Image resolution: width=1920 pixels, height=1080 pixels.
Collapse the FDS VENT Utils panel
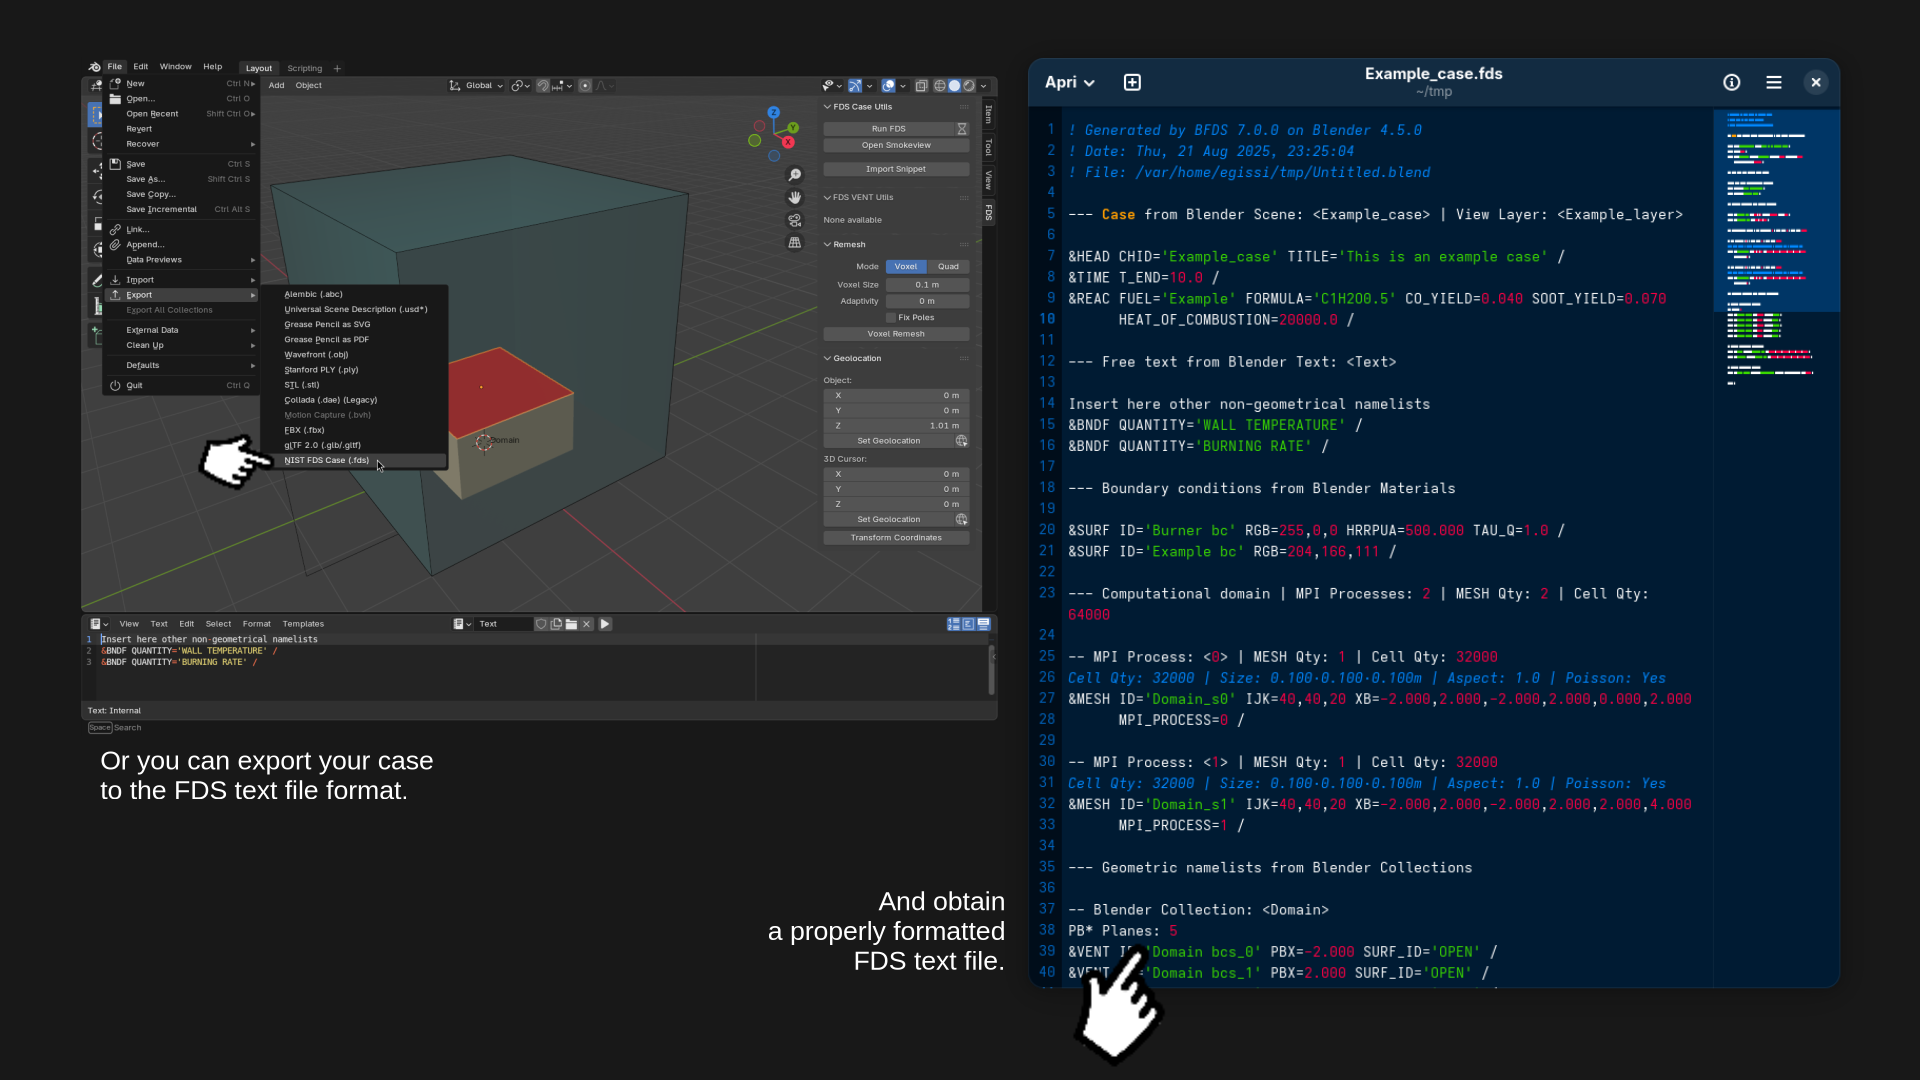tap(828, 198)
